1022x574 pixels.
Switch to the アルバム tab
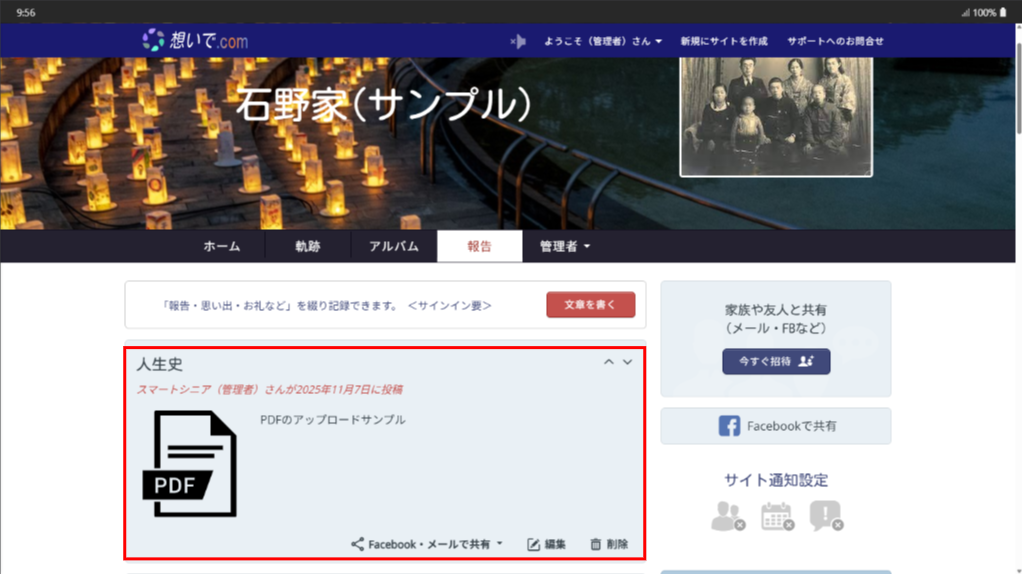click(x=394, y=246)
